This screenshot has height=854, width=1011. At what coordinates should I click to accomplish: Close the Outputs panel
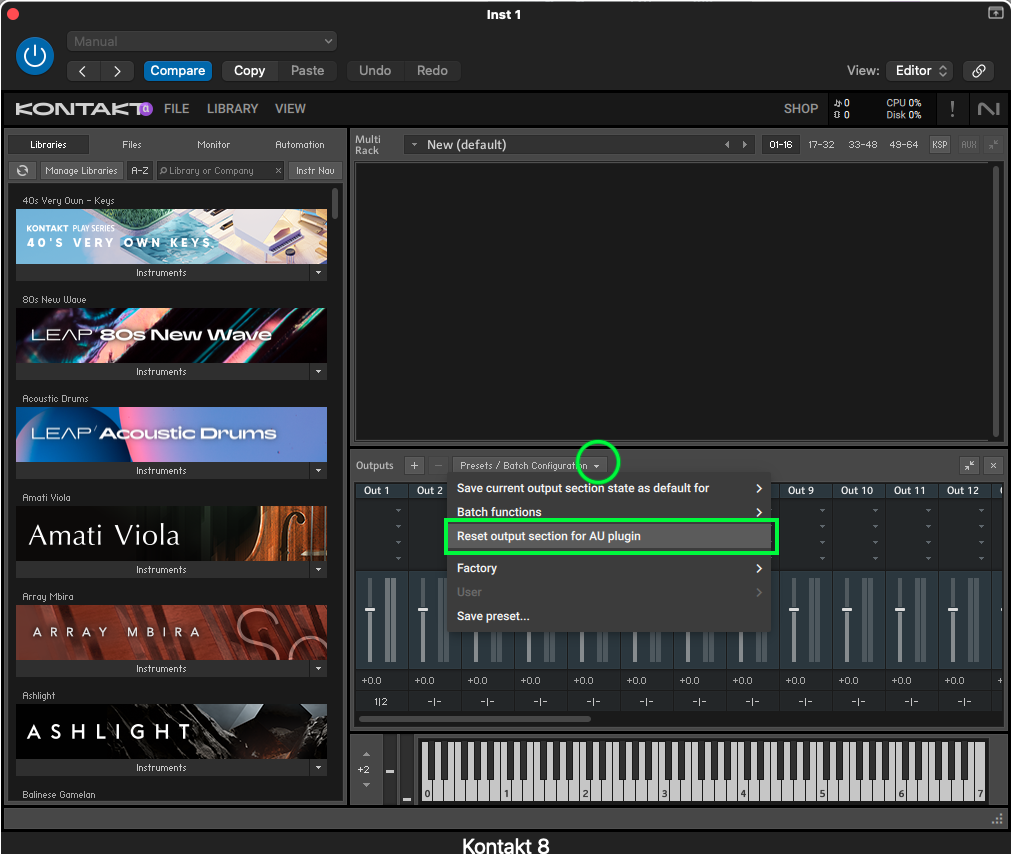click(994, 465)
